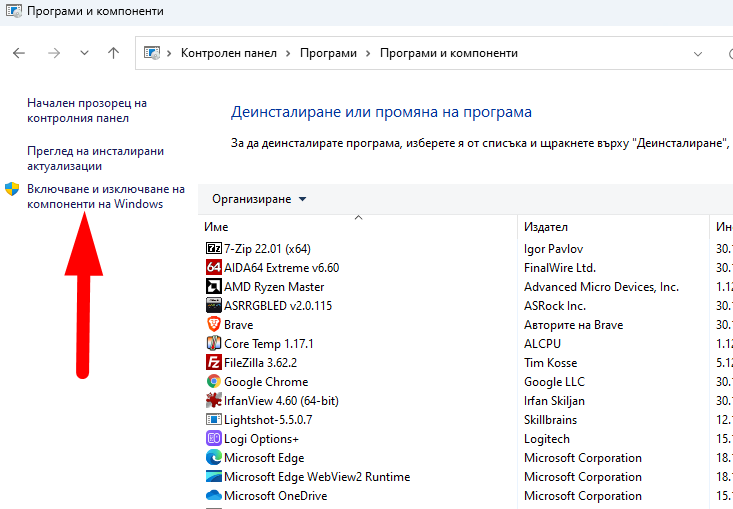Image resolution: width=733 pixels, height=509 pixels.
Task: Expand chevron after Контролен панел breadcrumb
Action: pos(288,53)
